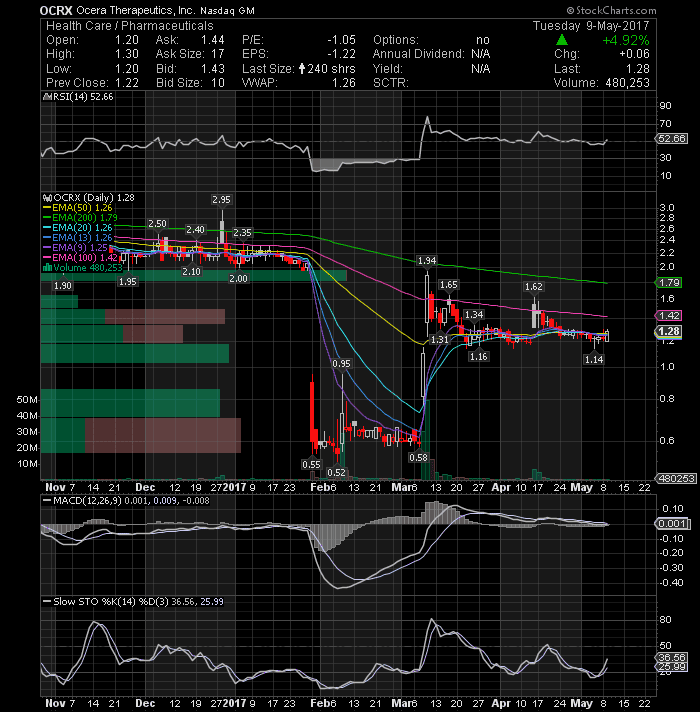This screenshot has width=700, height=712.
Task: Click the pink 1.42 tag on price axis
Action: pos(669,315)
